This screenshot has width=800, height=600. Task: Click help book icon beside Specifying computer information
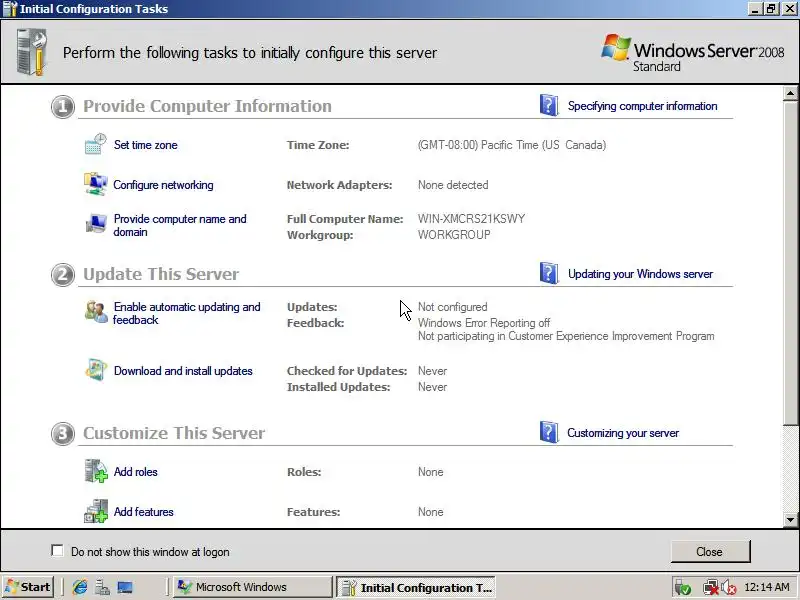pos(549,105)
